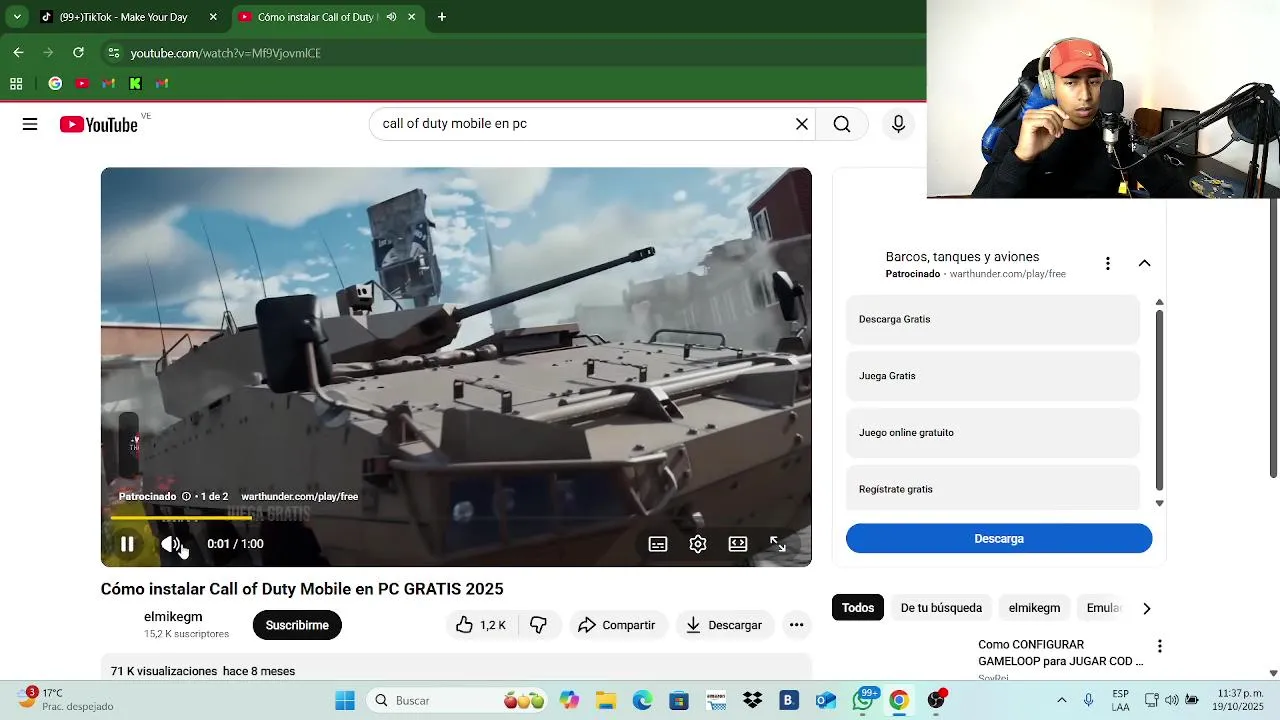Go to YouTube home via logo
1280x720 pixels.
98,124
